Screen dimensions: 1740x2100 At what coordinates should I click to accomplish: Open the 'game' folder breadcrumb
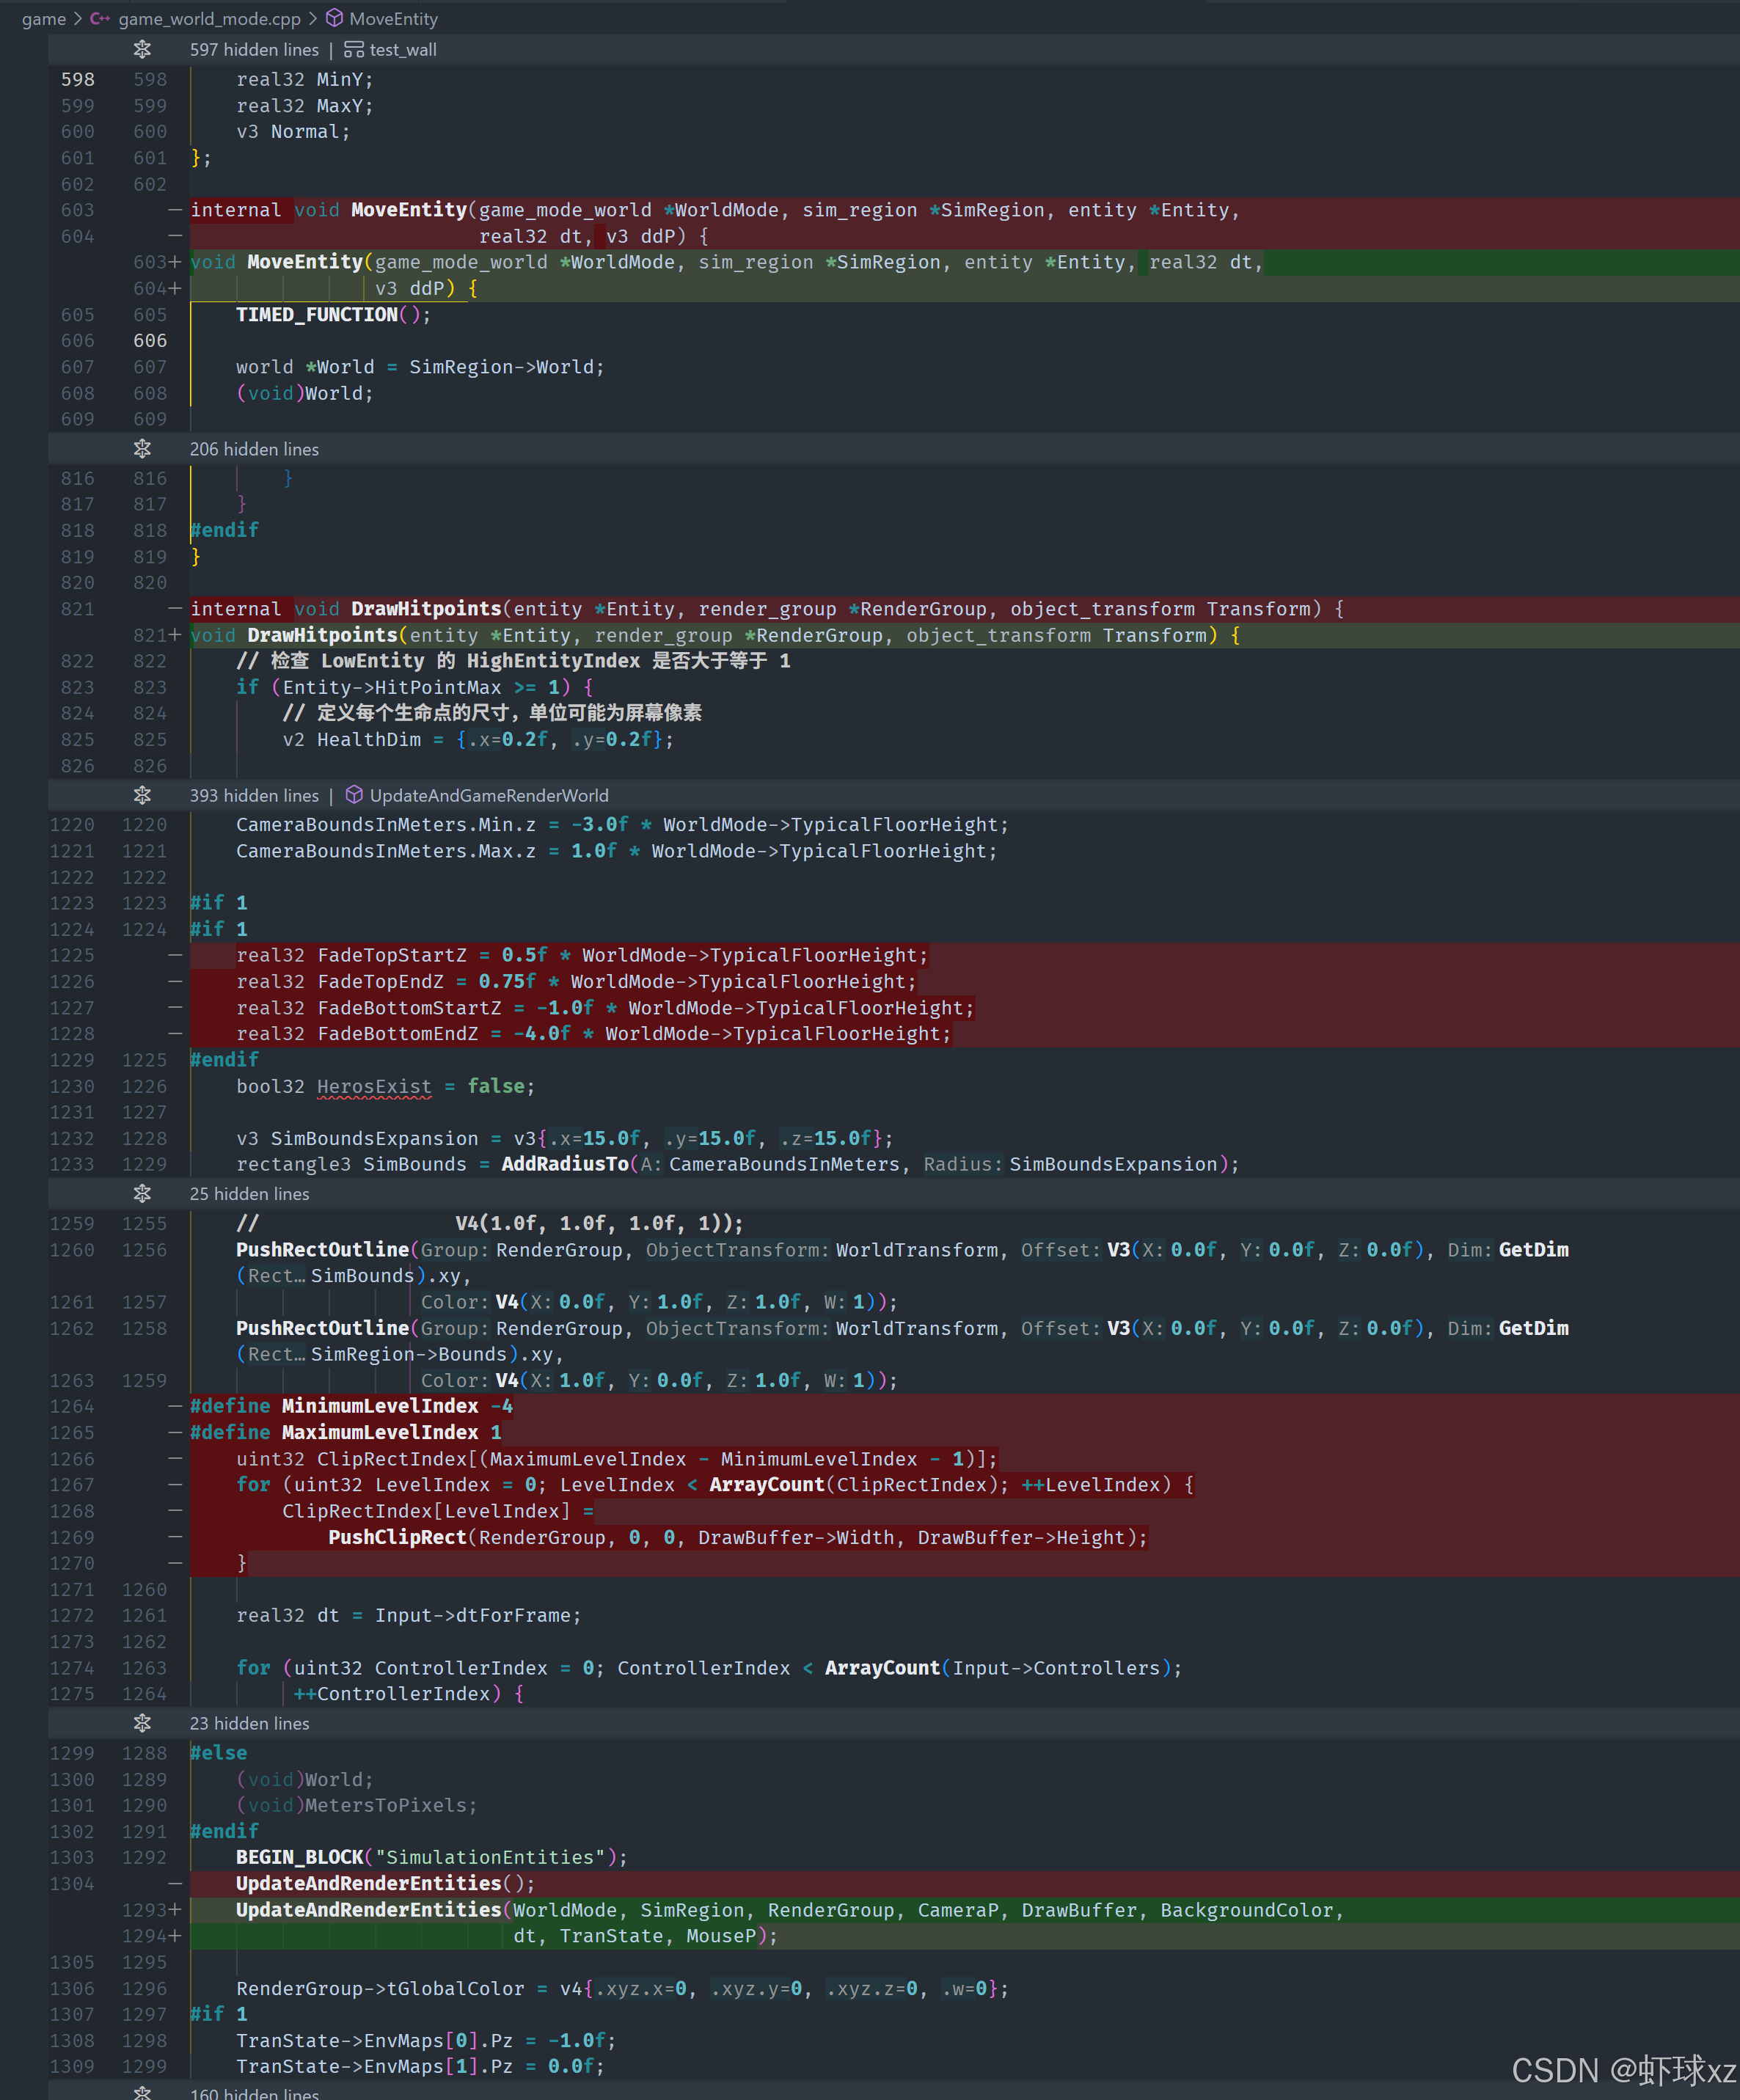(x=43, y=19)
